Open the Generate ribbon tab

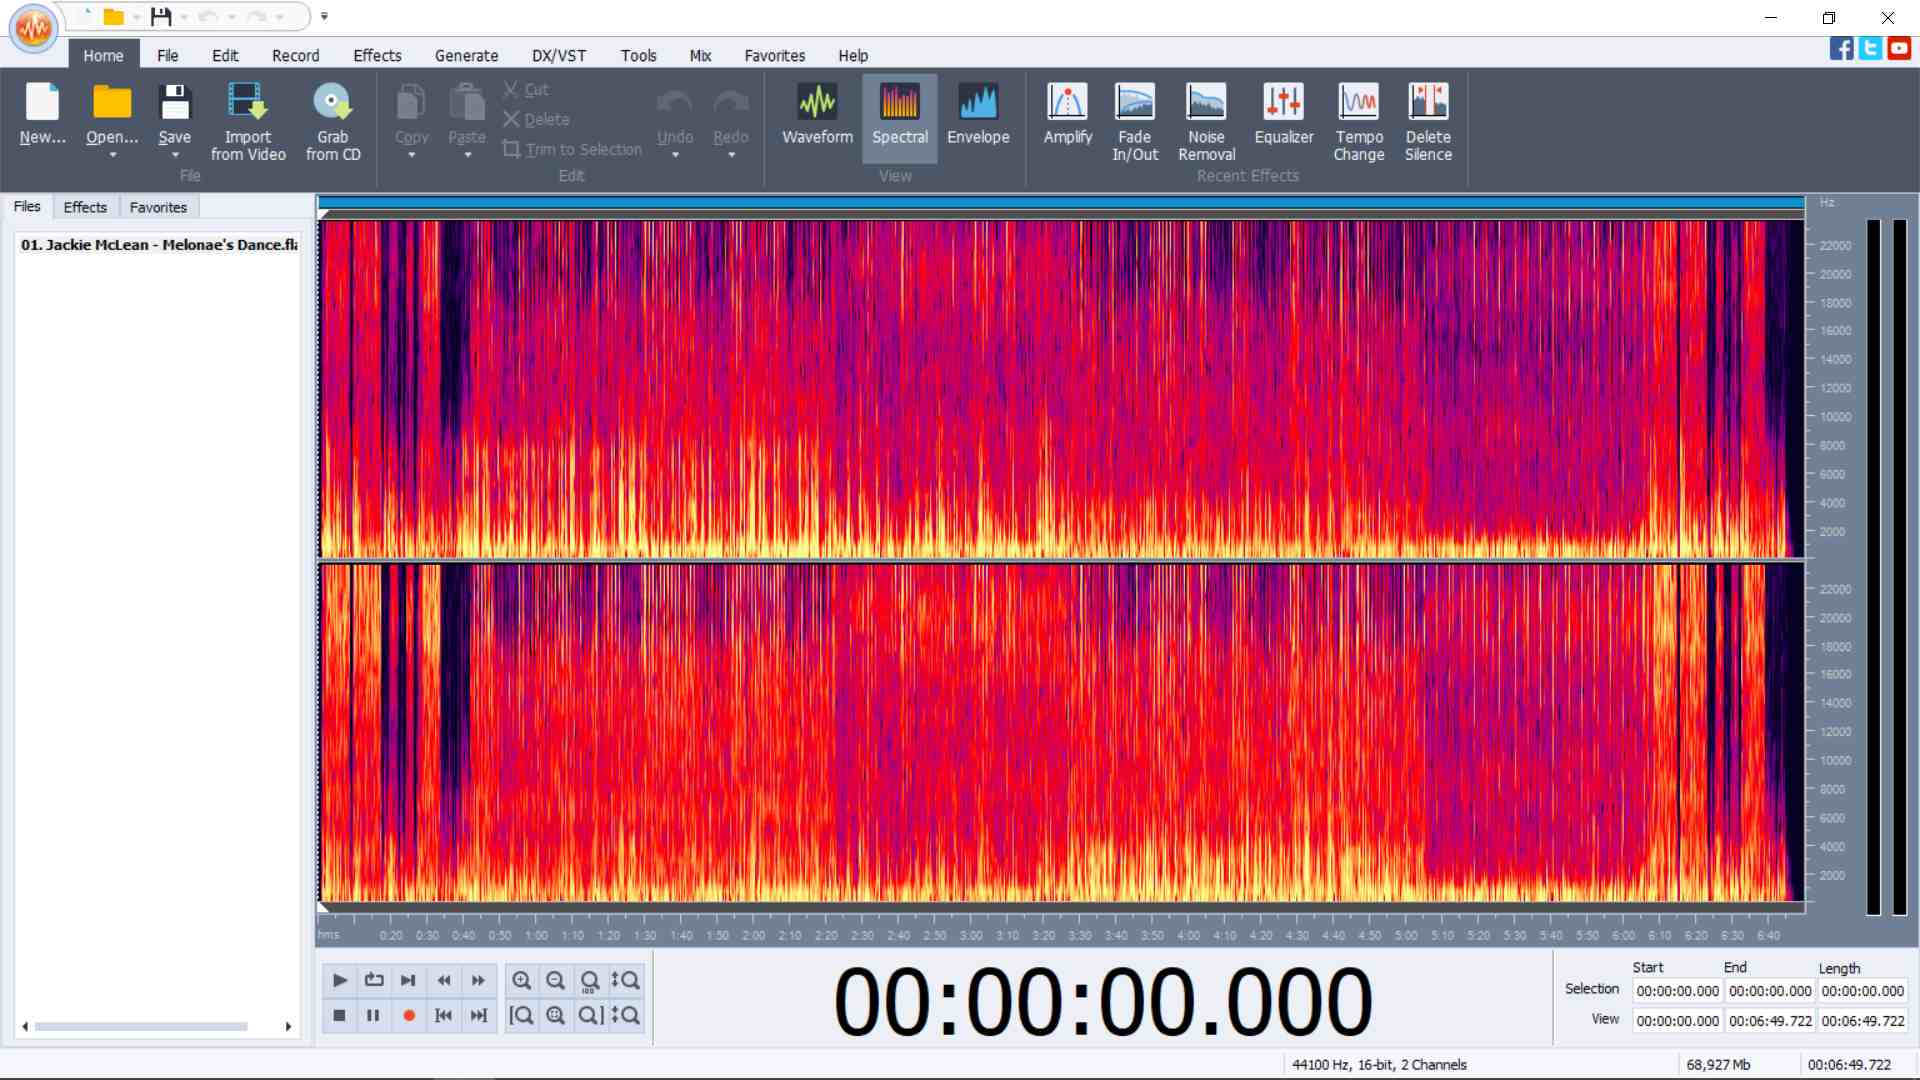coord(466,56)
